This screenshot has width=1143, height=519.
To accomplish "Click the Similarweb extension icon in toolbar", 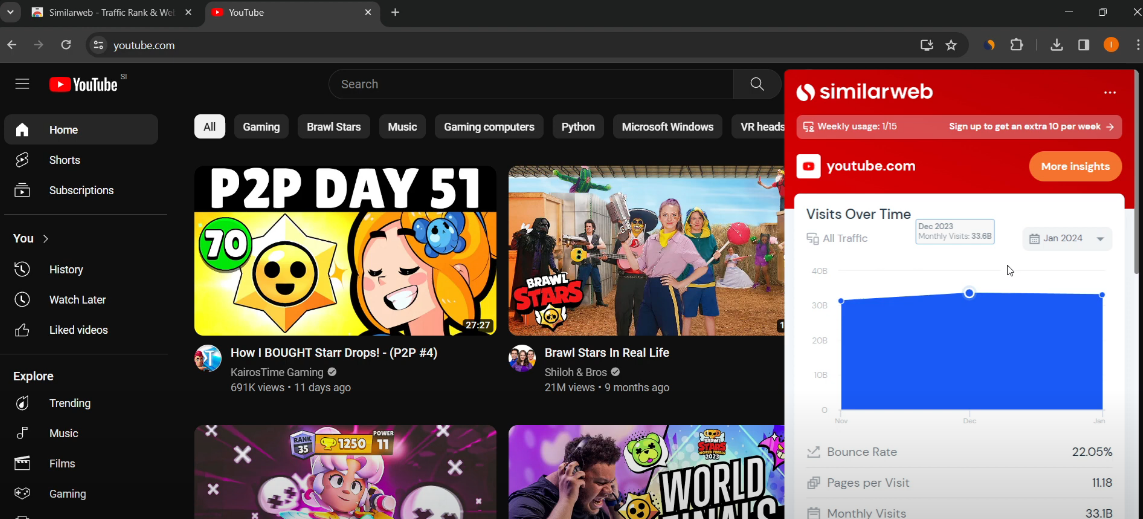I will point(989,45).
